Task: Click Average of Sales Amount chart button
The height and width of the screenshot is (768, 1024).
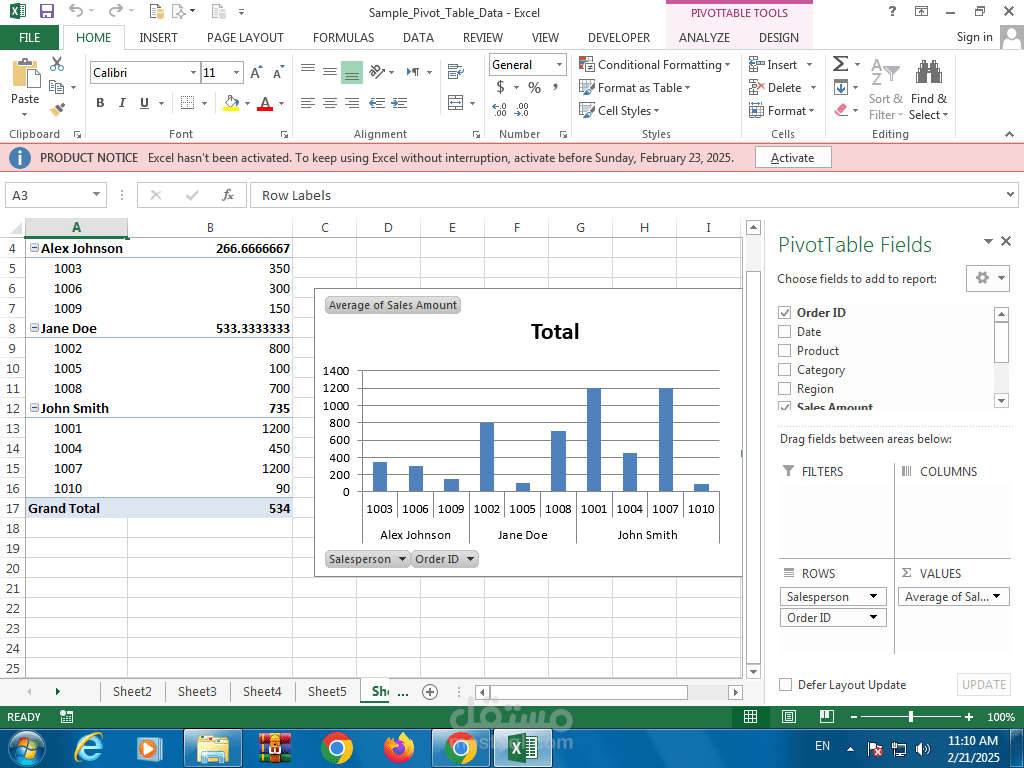Action: coord(392,305)
